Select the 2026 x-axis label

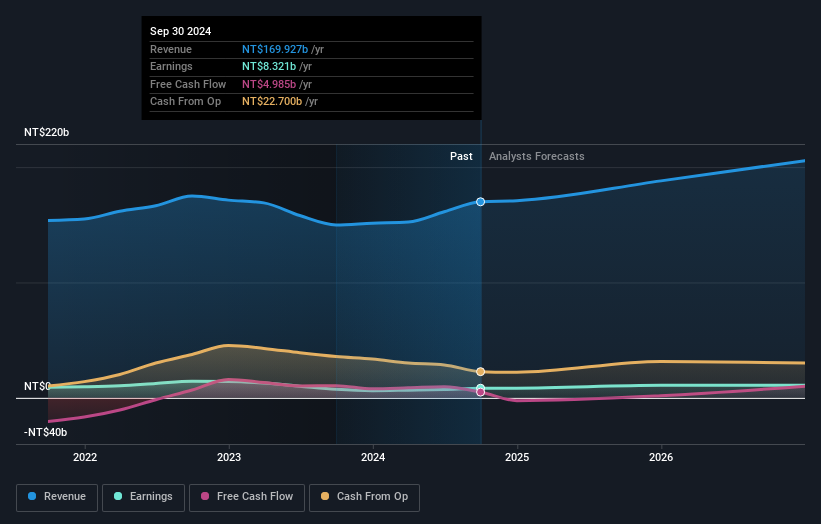point(661,457)
